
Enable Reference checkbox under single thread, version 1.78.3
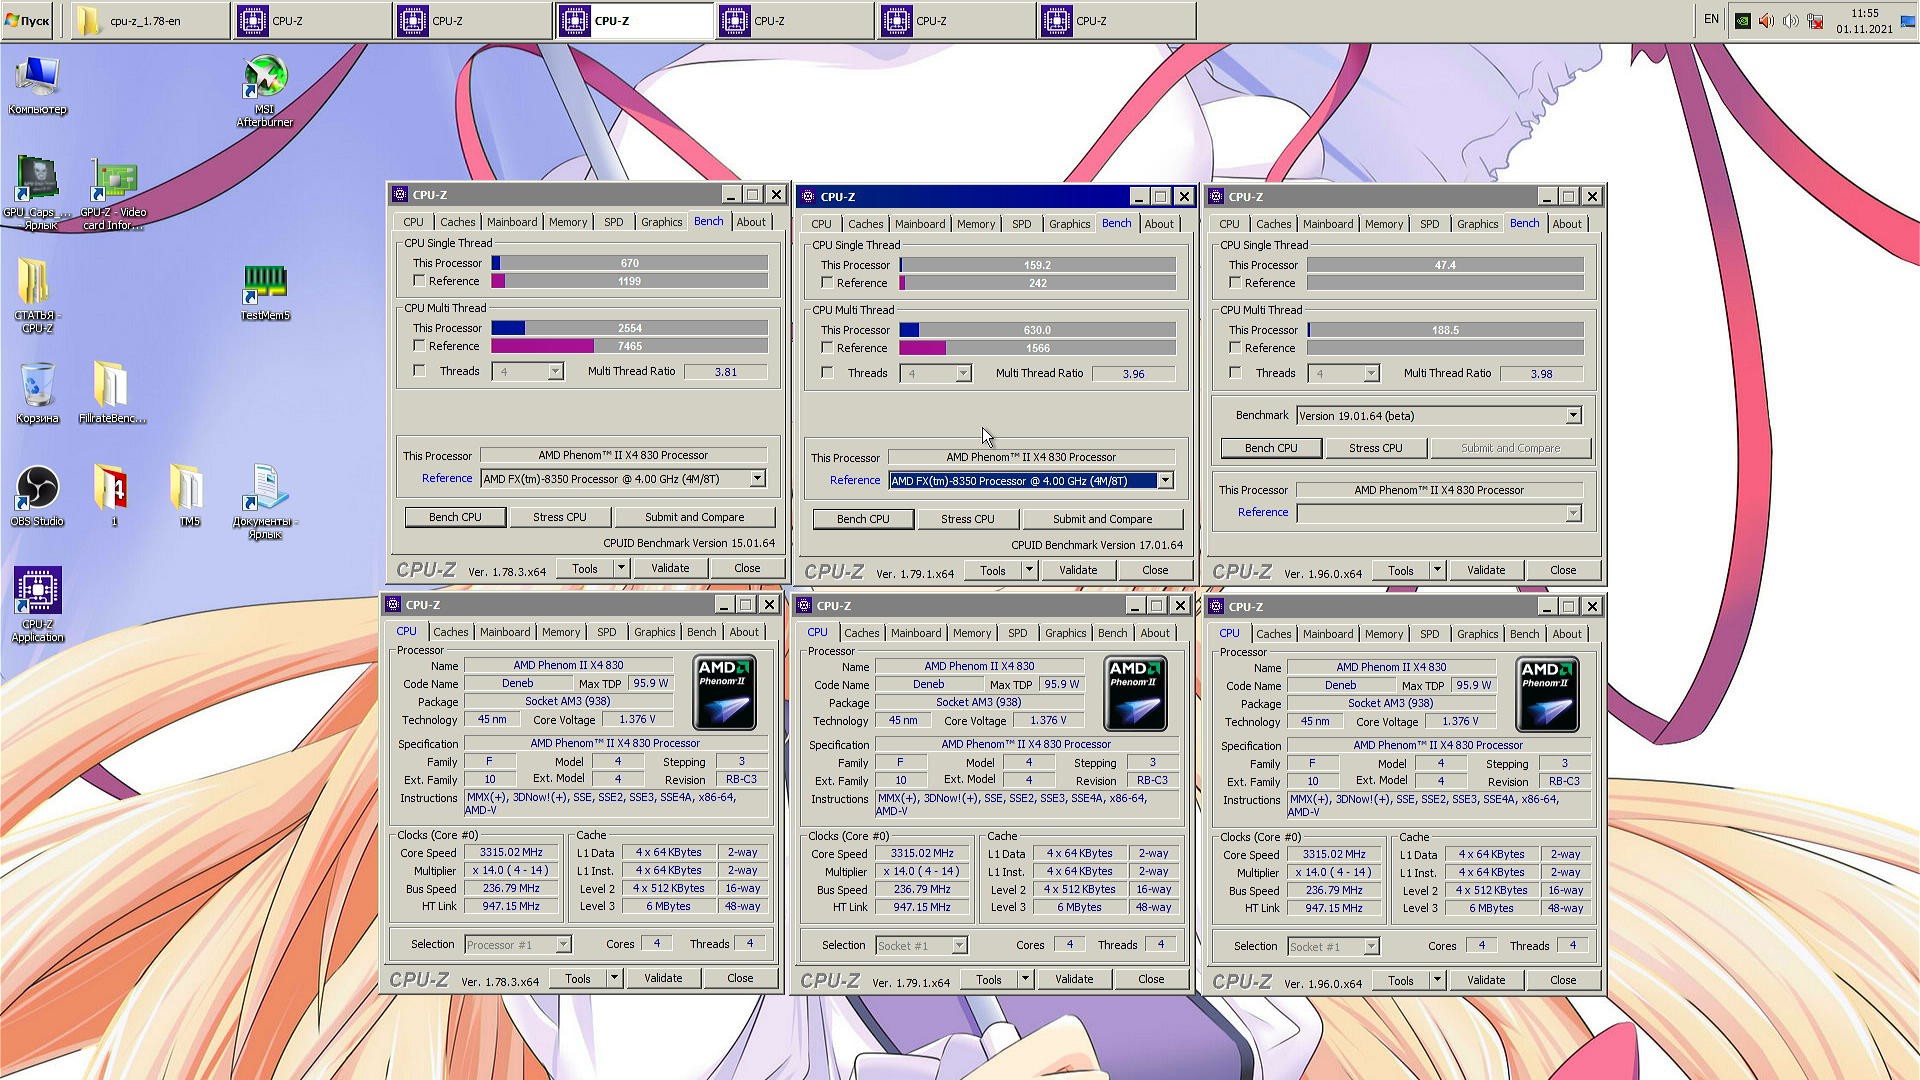pos(419,281)
